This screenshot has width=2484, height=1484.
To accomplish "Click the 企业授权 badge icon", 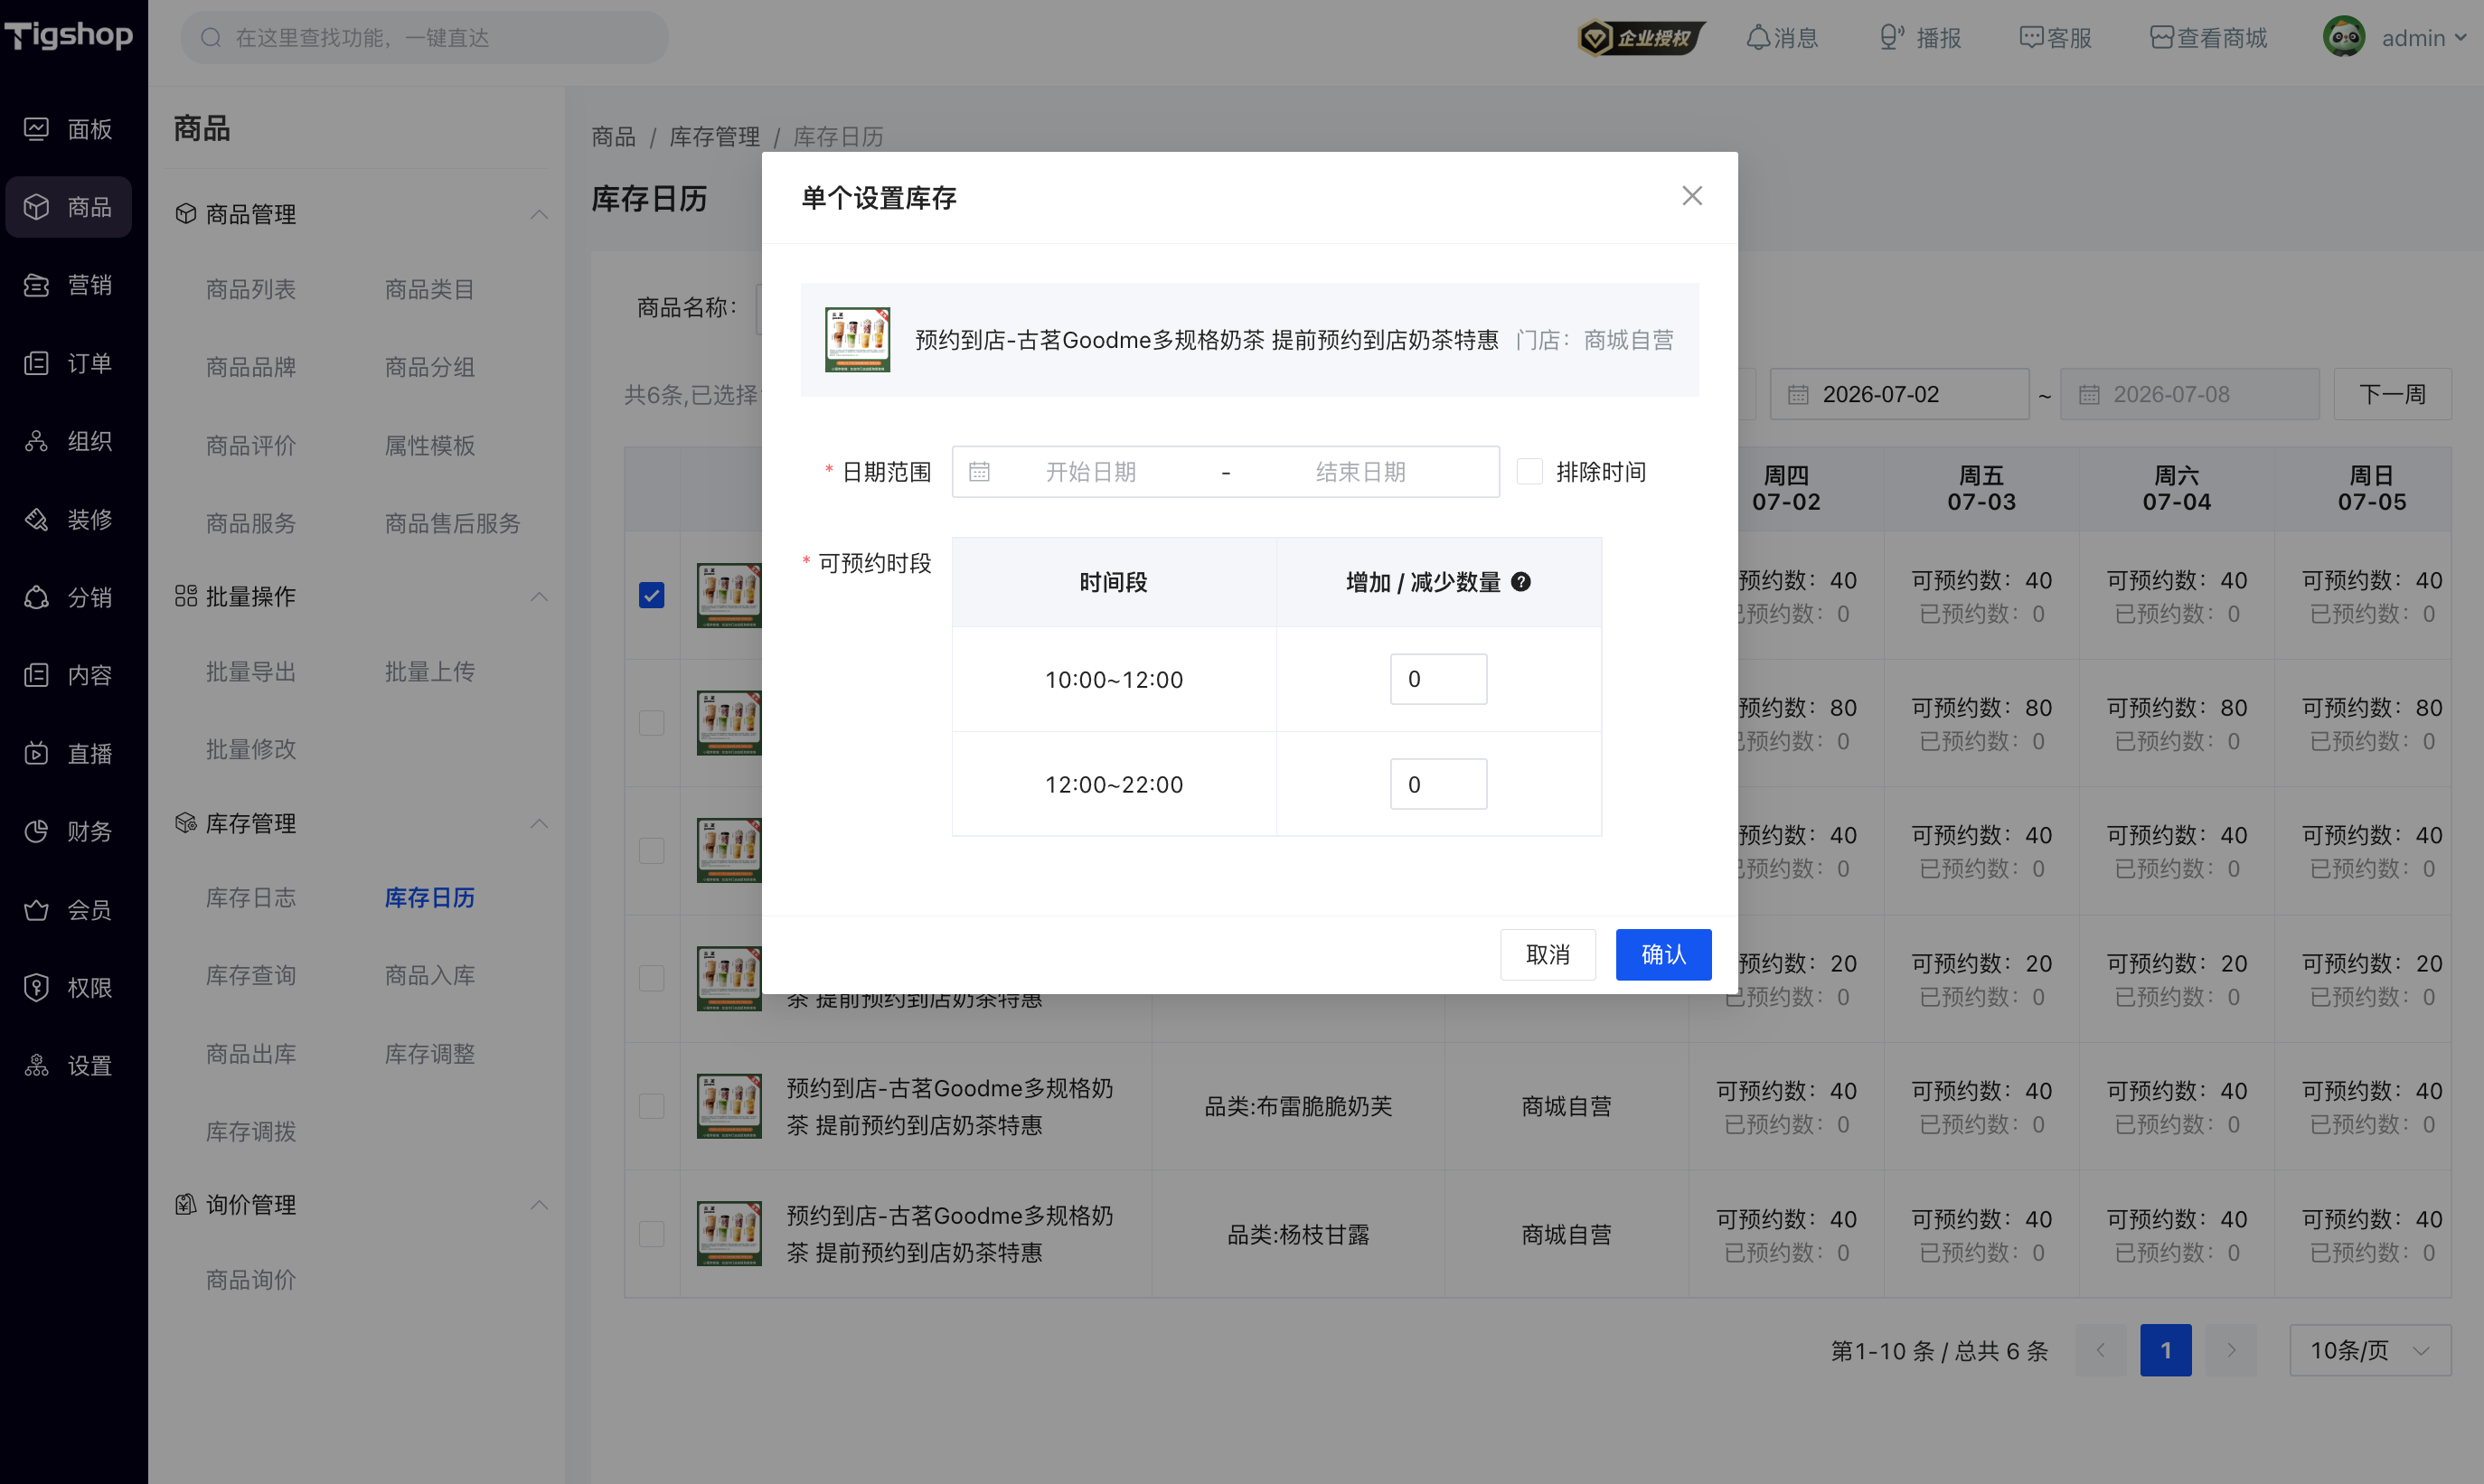I will click(1595, 38).
